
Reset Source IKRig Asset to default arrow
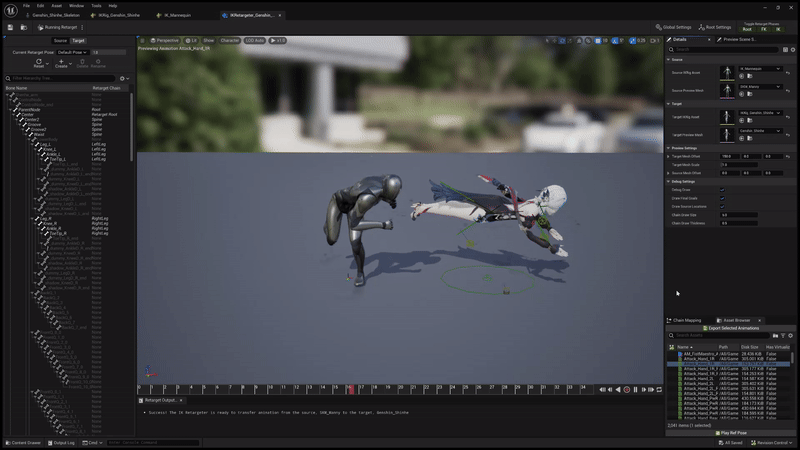[788, 73]
